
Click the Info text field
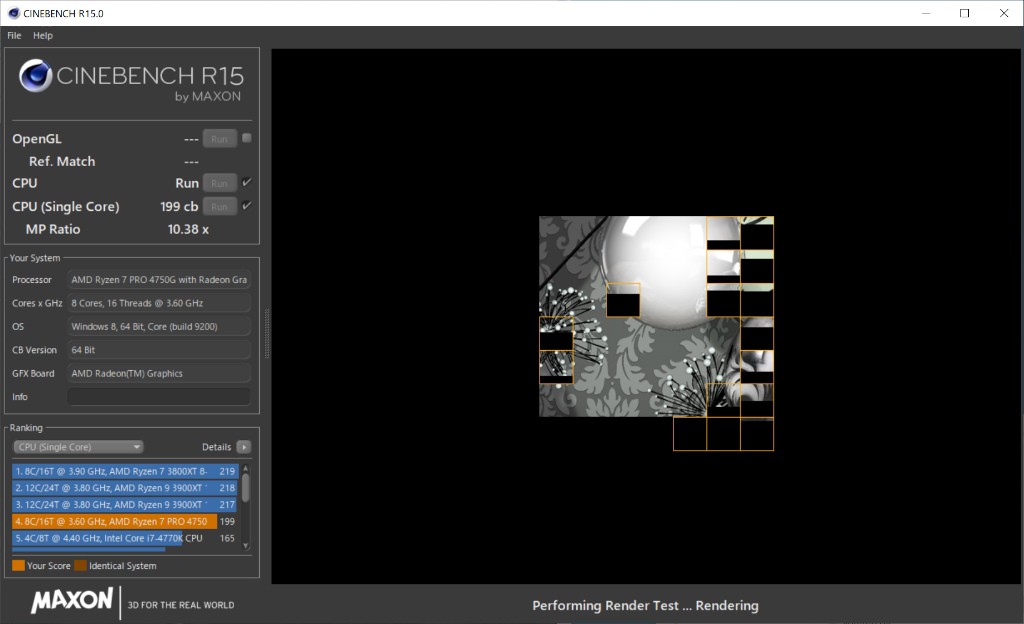[158, 397]
